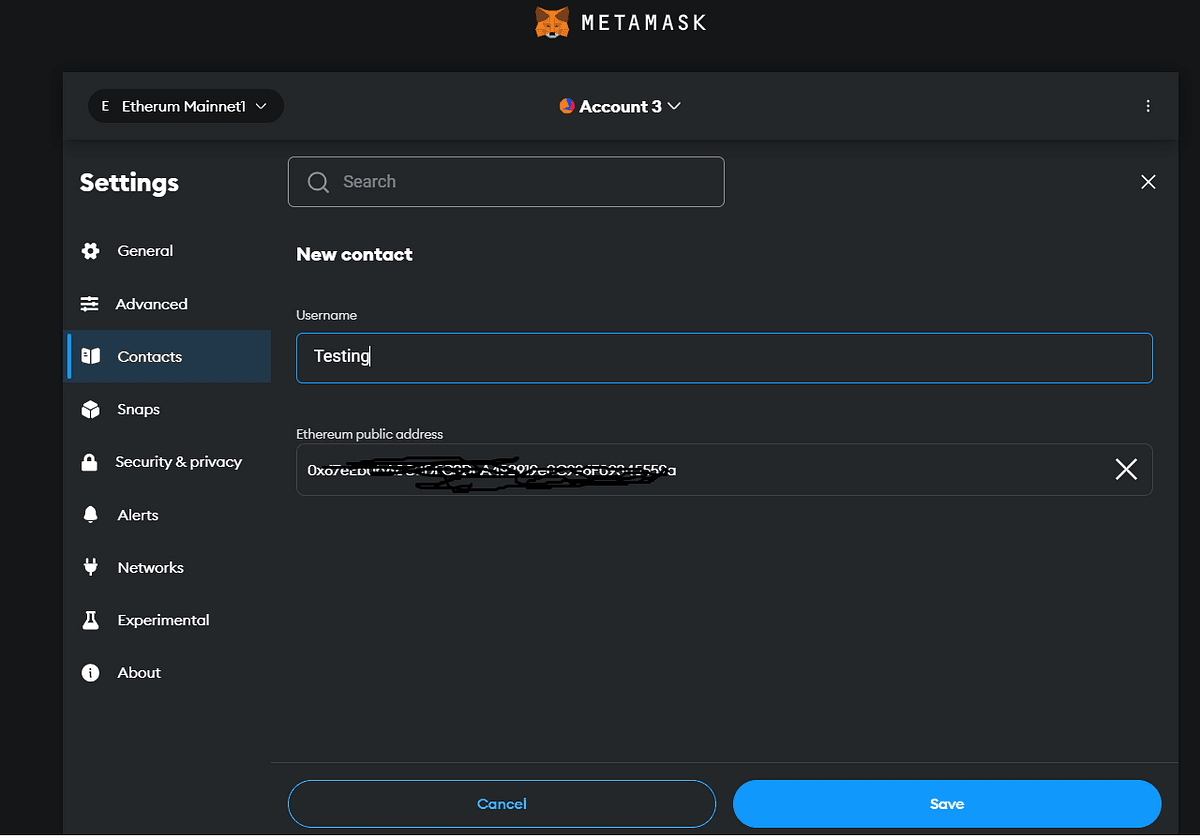Click the About info icon
This screenshot has height=838, width=1200.
point(90,673)
